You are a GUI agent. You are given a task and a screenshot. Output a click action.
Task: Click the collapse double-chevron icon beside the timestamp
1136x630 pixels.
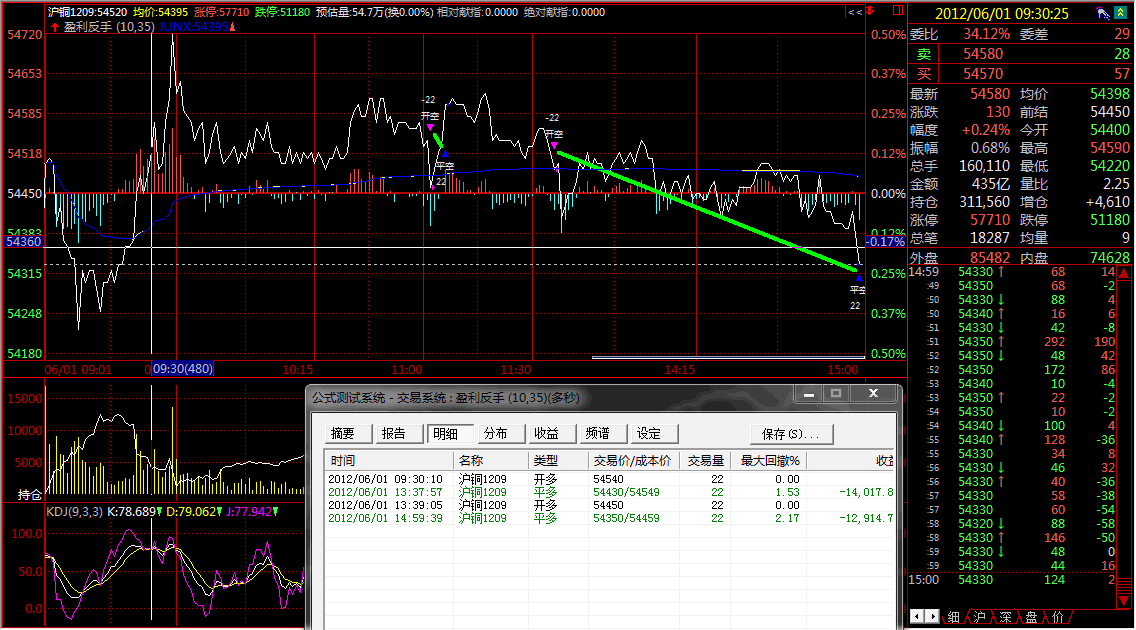[x=1121, y=12]
